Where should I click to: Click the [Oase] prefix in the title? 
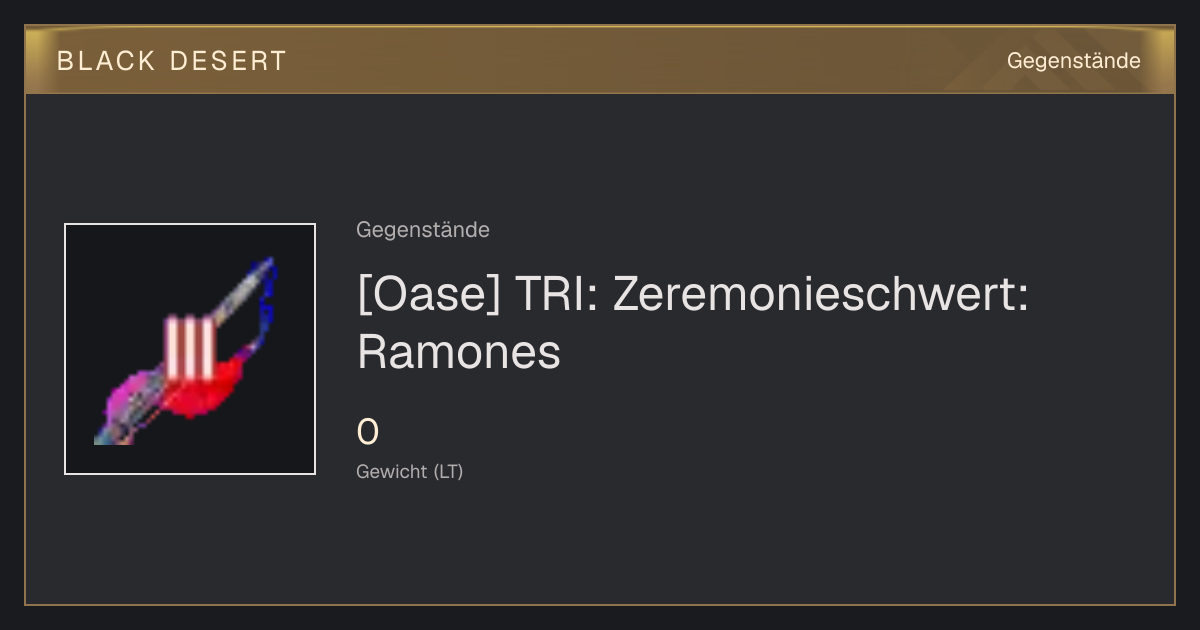click(x=429, y=294)
